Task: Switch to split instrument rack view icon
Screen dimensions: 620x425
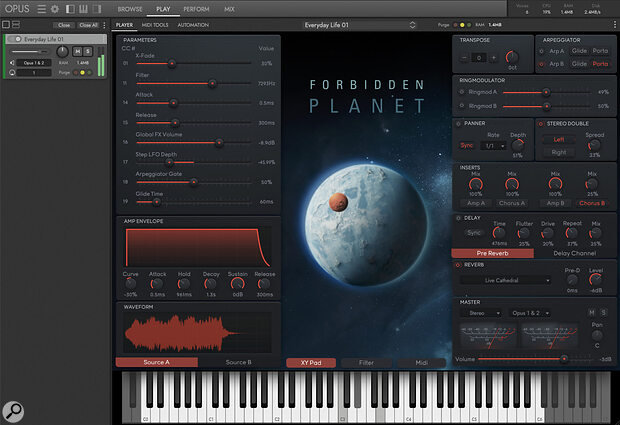Action: (16, 25)
